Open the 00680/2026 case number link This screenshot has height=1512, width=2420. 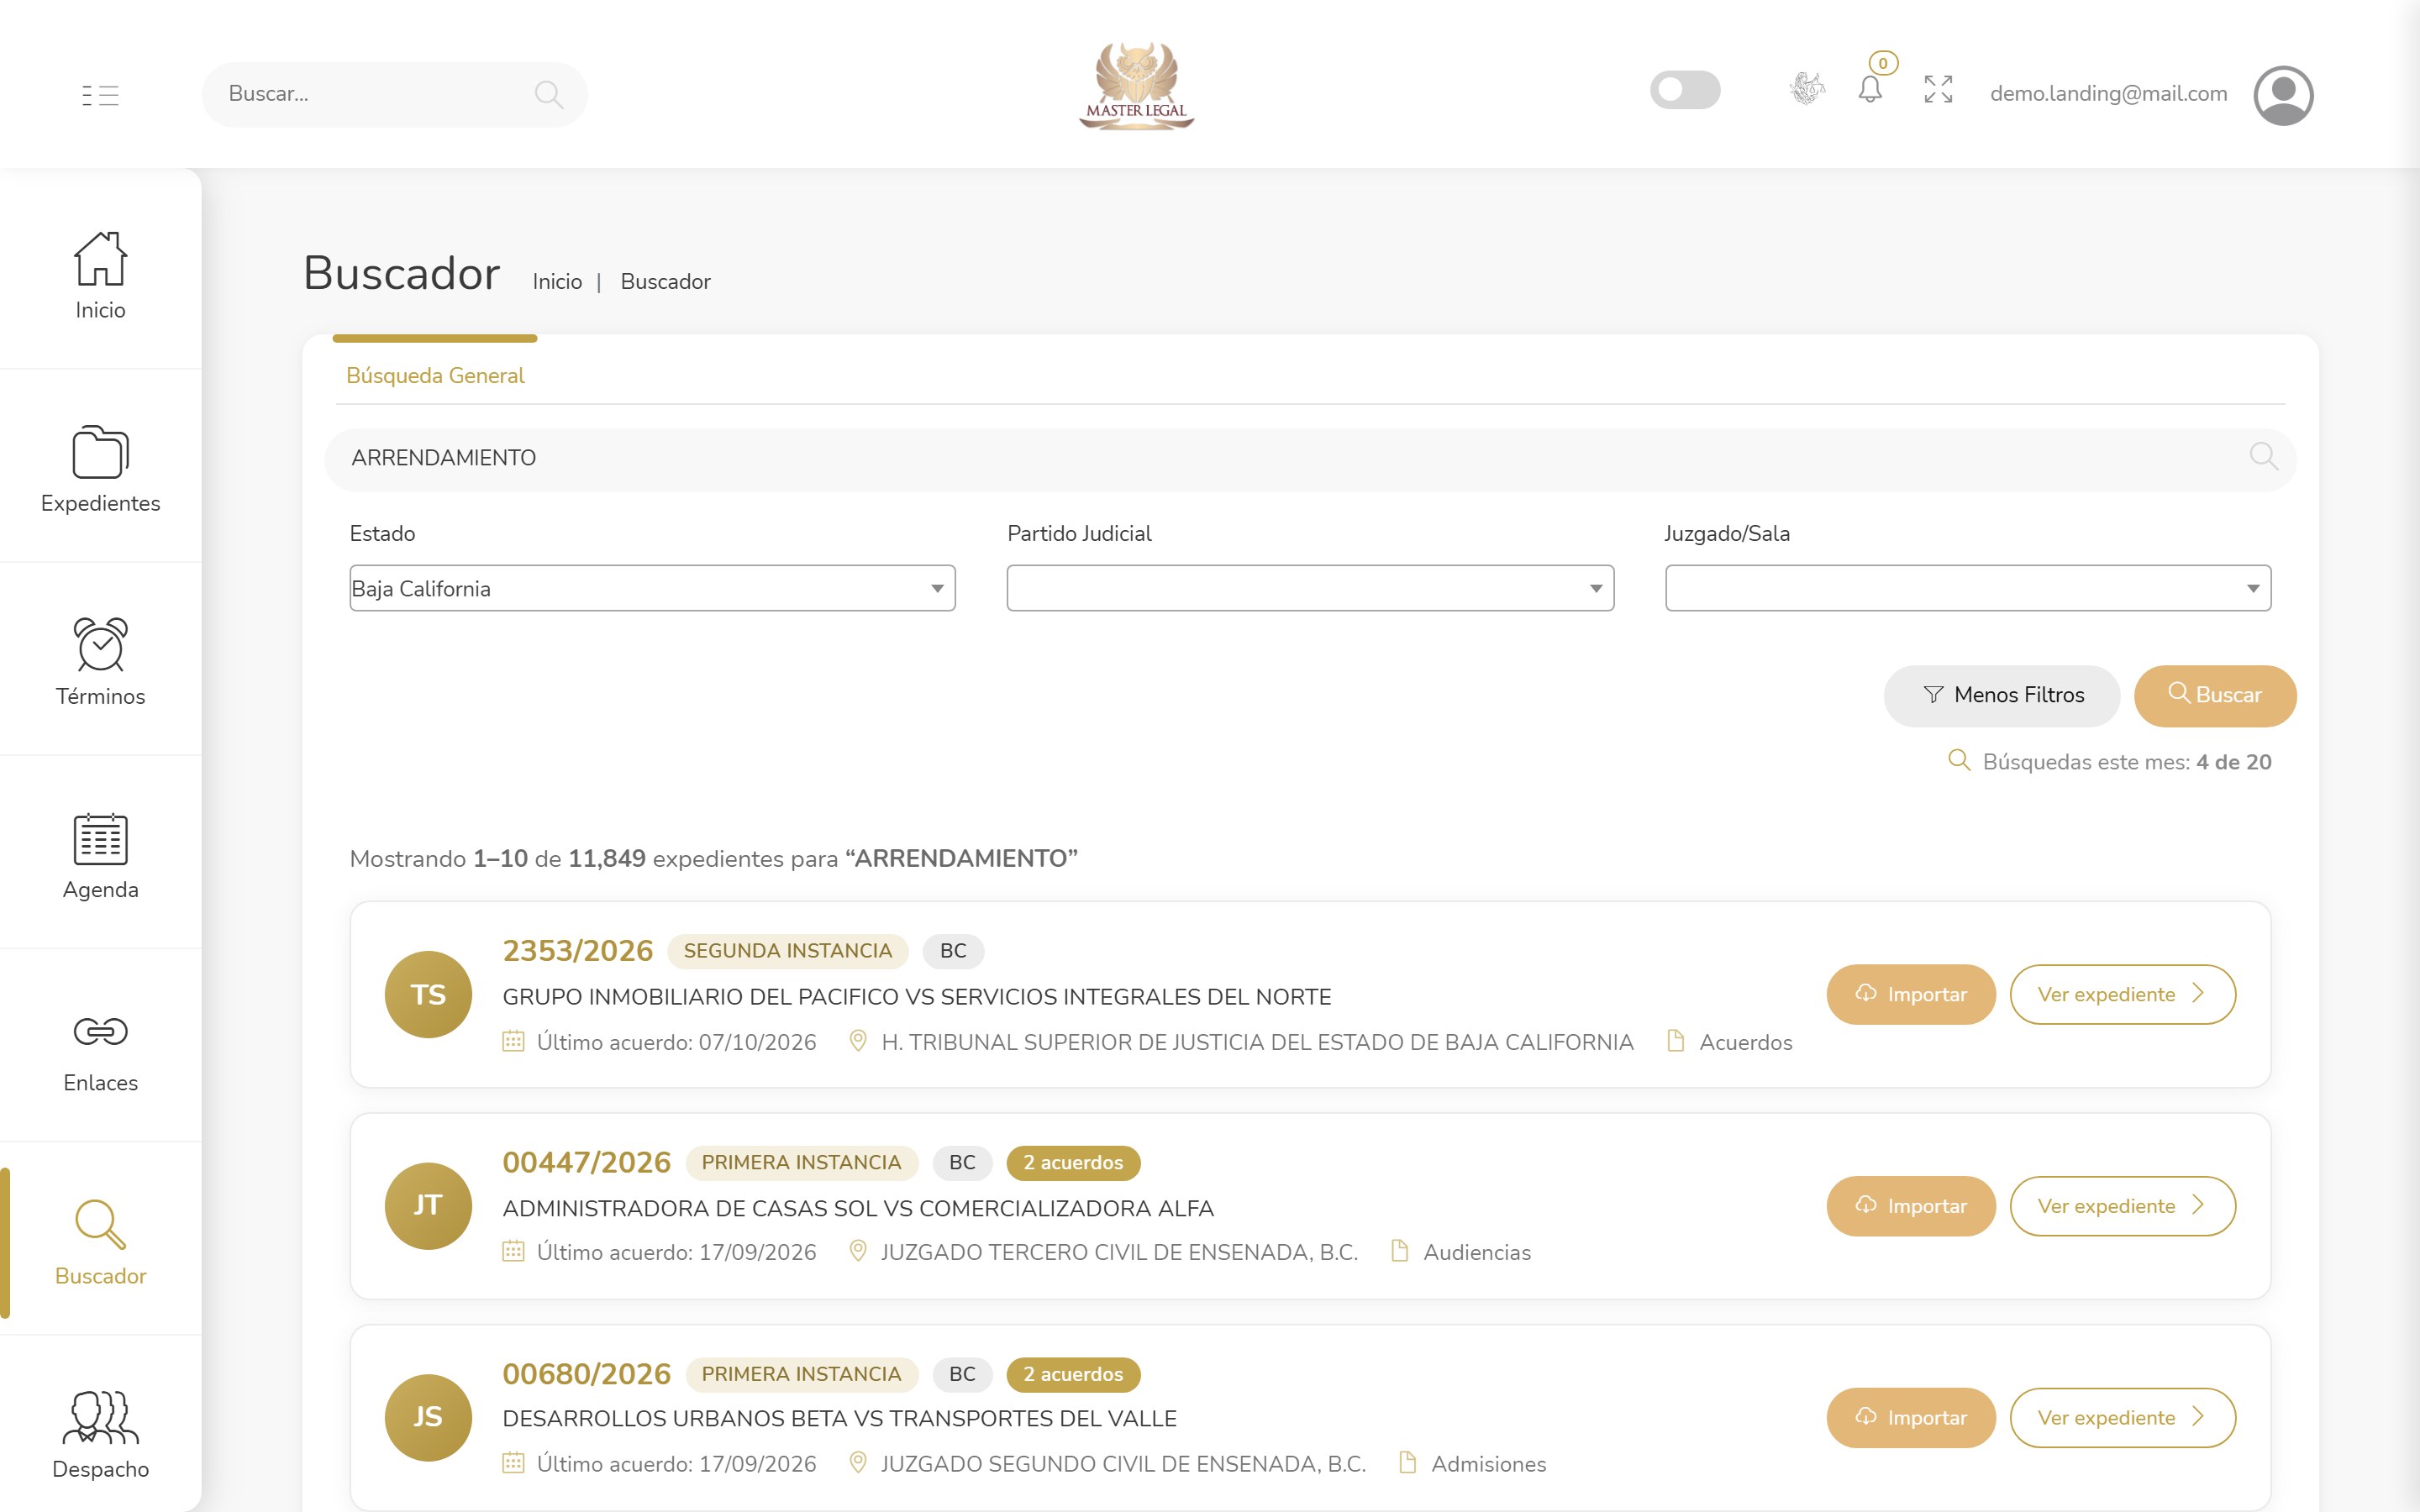[586, 1374]
